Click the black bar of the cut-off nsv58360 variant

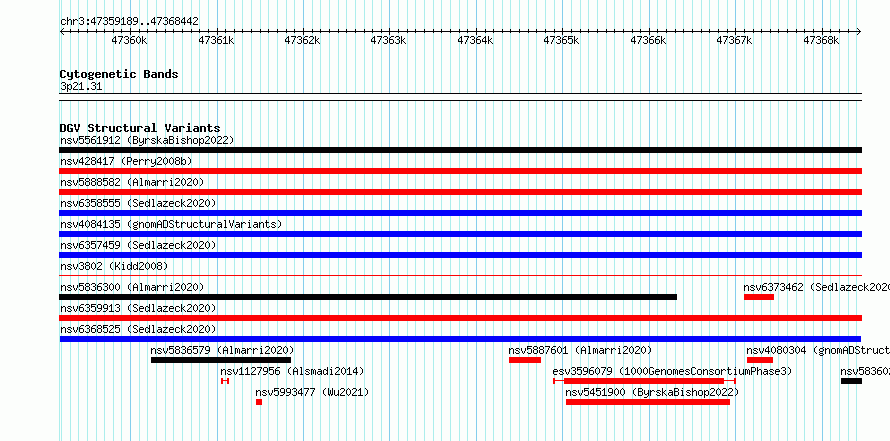pyautogui.click(x=851, y=381)
